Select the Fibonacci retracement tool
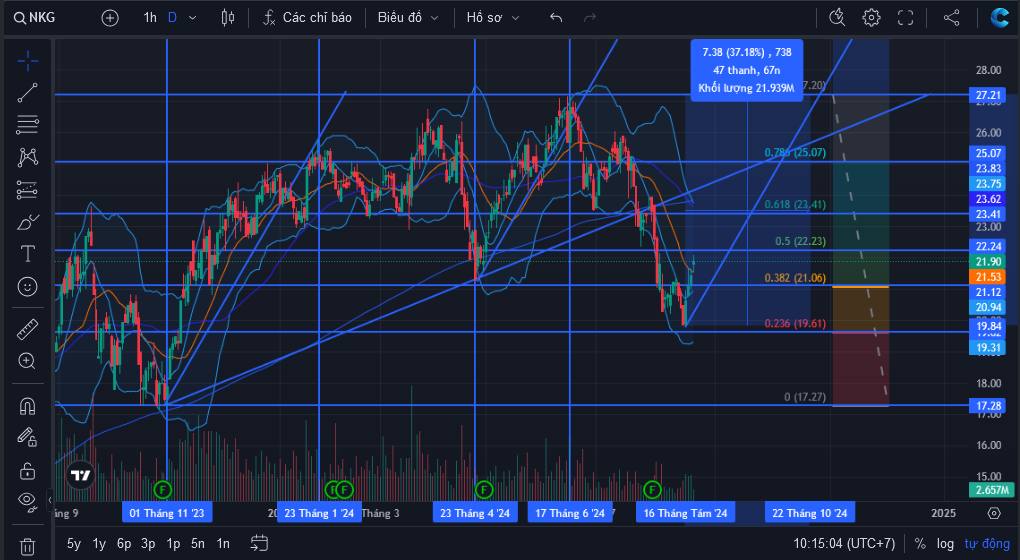Screen dimensions: 1020x560 coord(27,124)
